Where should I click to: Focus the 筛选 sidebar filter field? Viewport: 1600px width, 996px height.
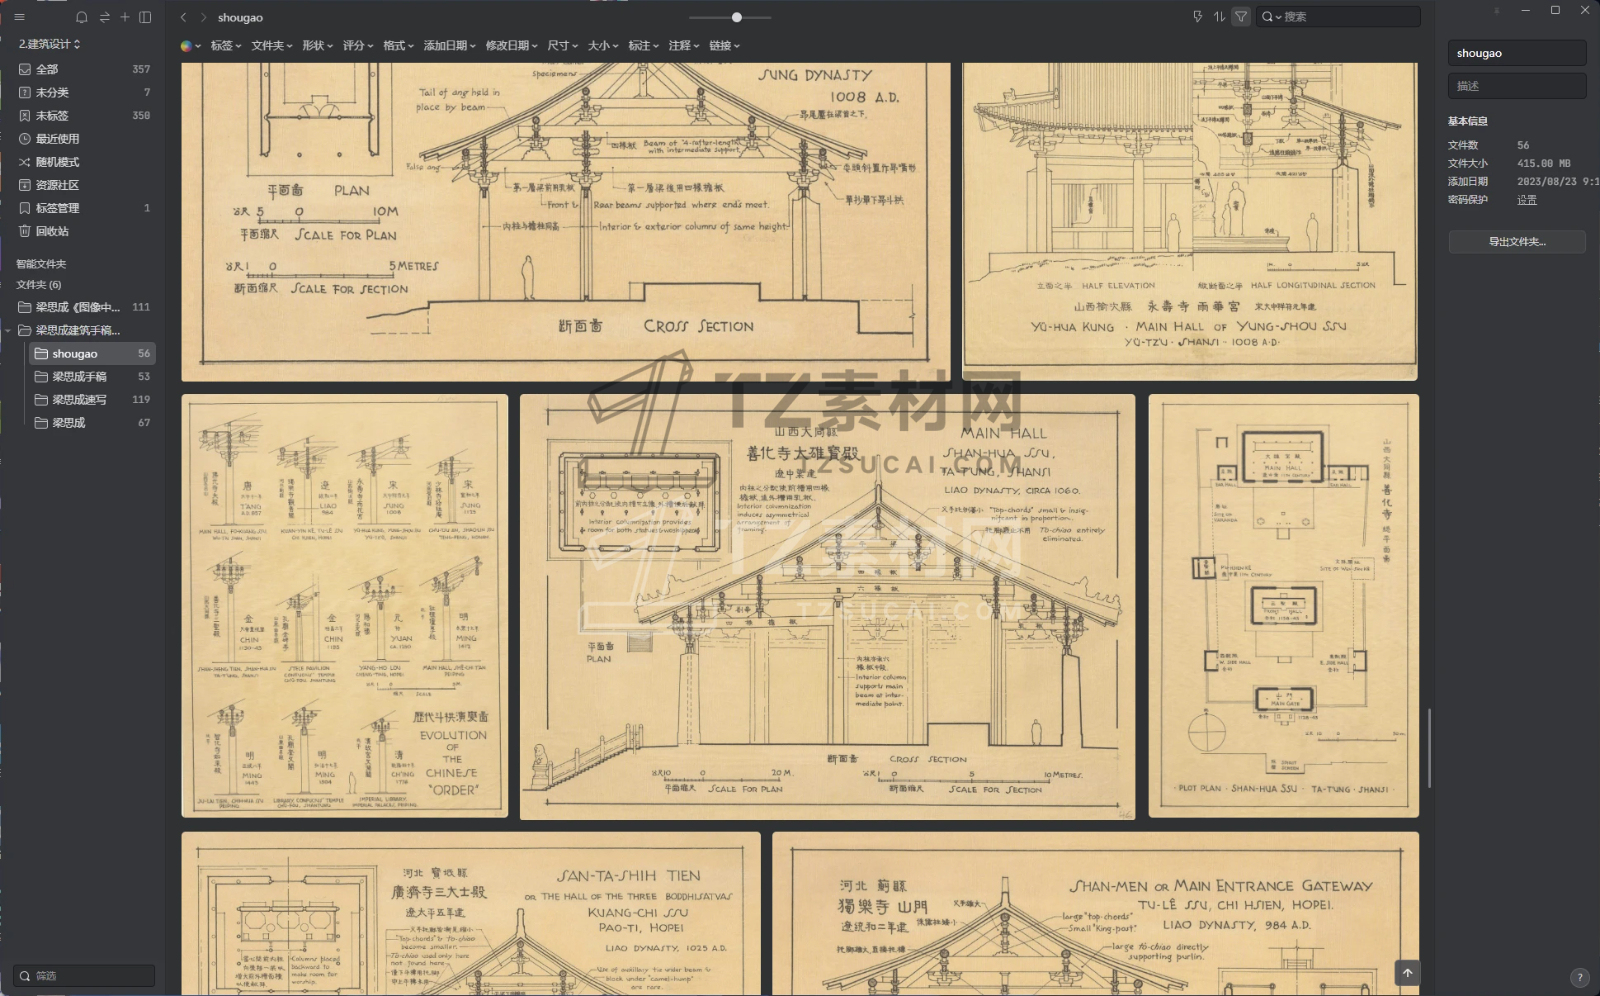pyautogui.click(x=85, y=976)
